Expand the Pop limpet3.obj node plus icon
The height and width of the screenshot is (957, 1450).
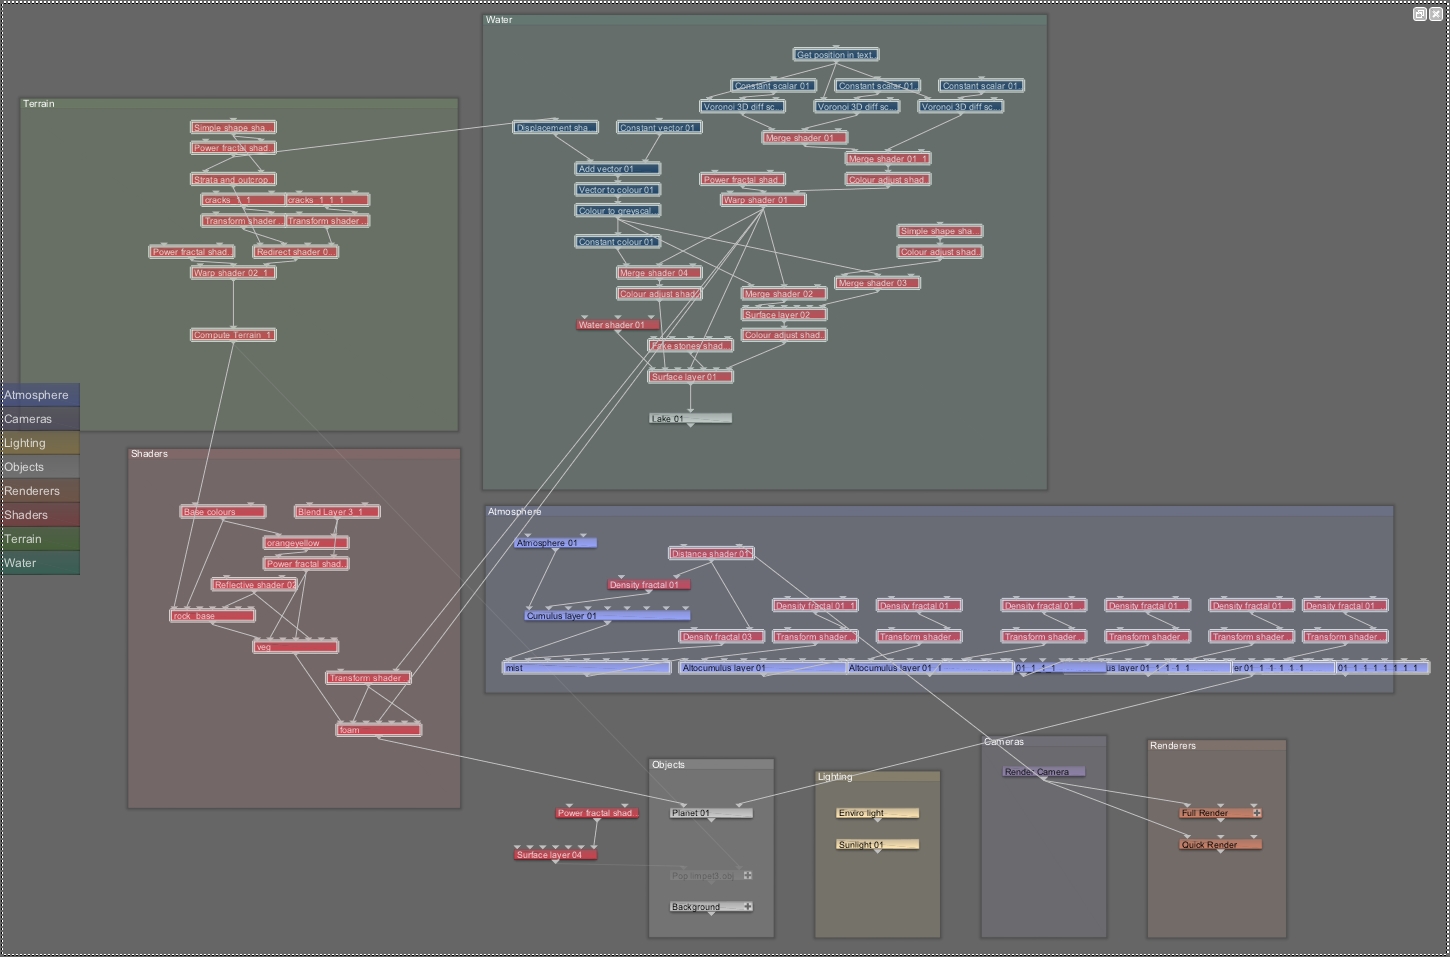[748, 876]
